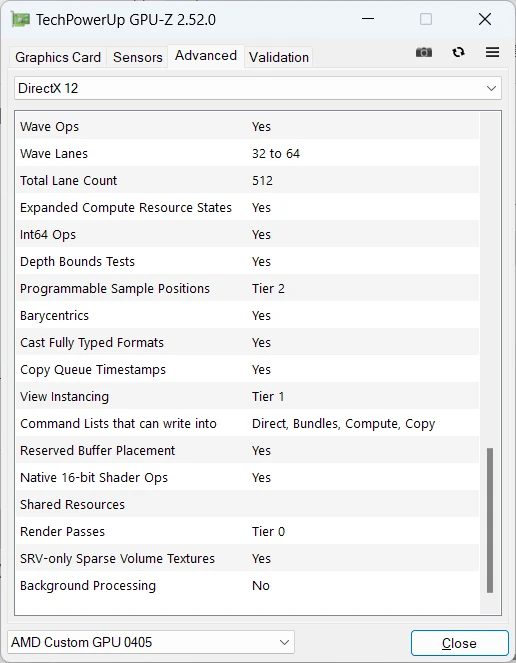Open the hamburger menu icon
Screen dimensions: 516x663
pos(492,52)
